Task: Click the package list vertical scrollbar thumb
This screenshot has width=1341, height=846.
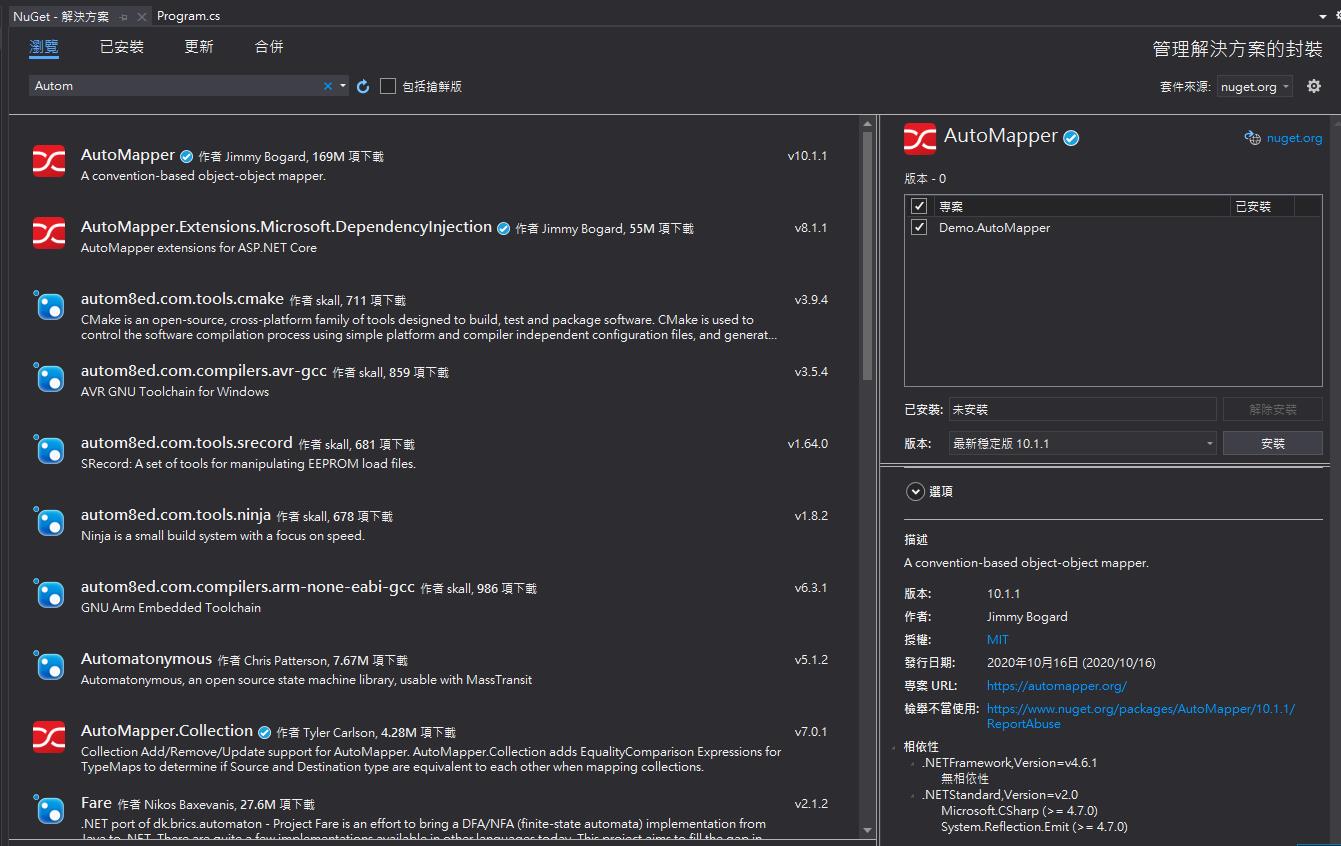Action: [867, 255]
